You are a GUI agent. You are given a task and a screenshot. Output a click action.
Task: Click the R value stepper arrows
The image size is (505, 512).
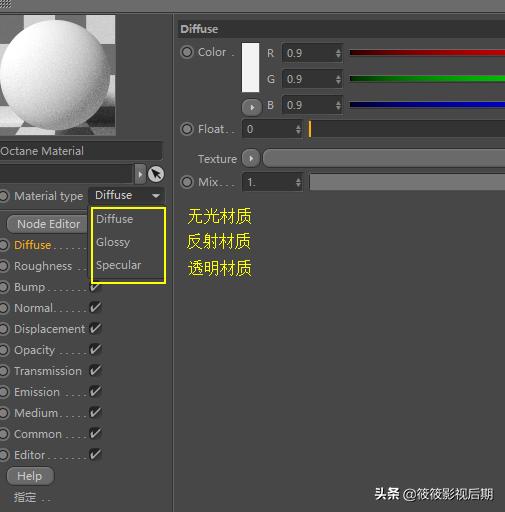338,53
